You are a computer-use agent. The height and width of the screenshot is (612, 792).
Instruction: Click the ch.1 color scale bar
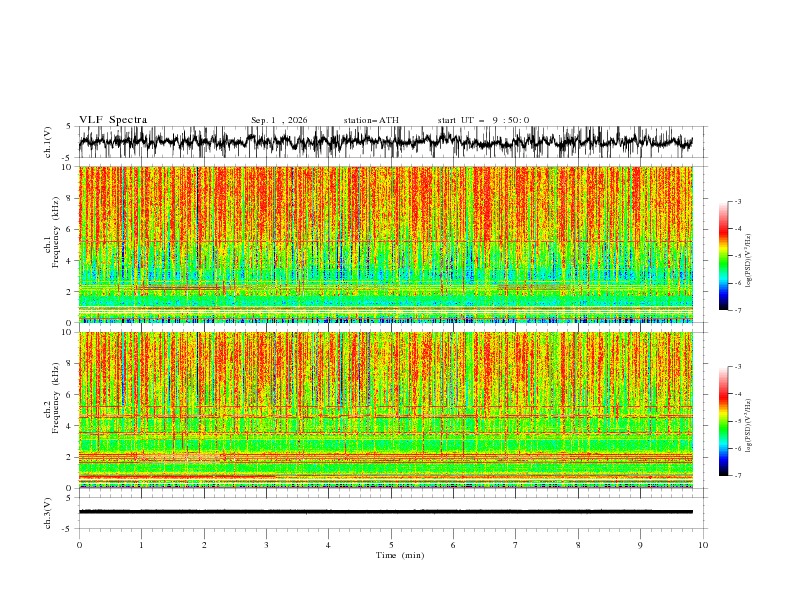(723, 256)
